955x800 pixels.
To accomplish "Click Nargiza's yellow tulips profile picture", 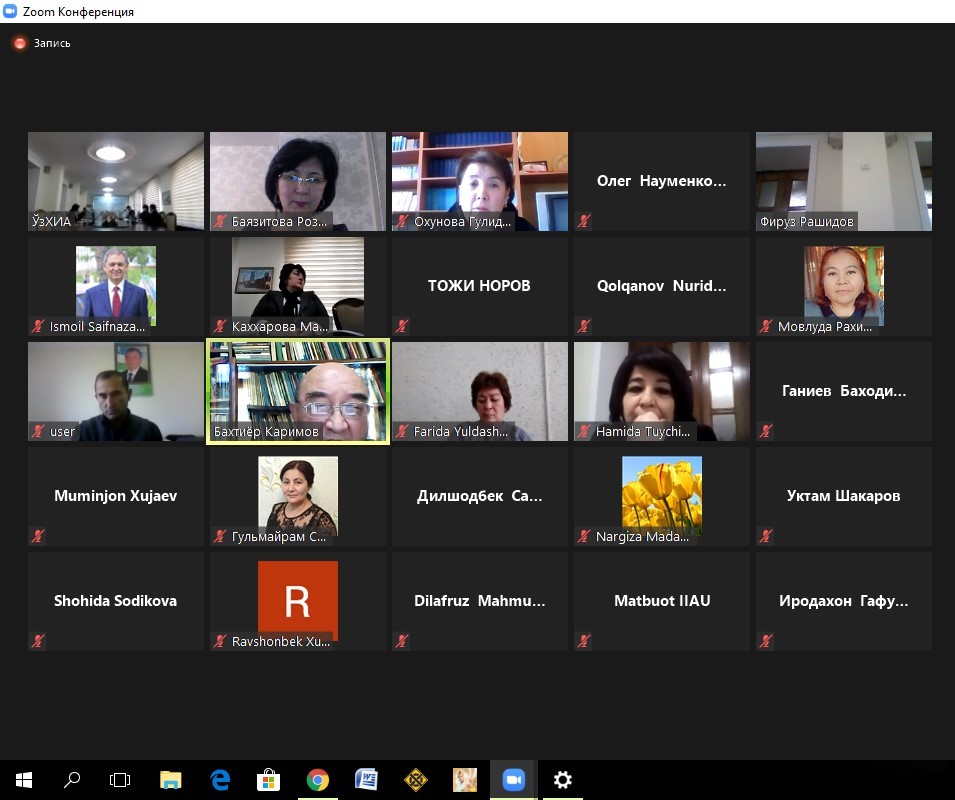I will coord(661,492).
